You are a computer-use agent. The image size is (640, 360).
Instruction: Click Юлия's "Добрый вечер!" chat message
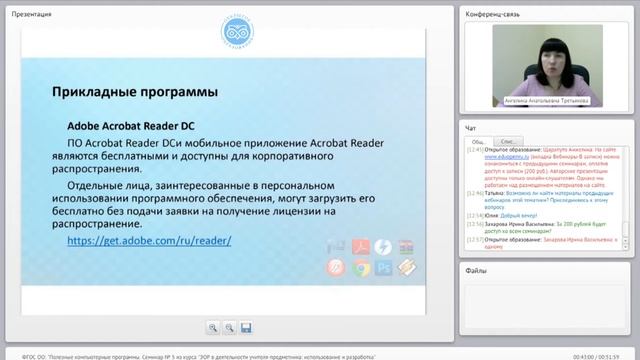pyautogui.click(x=502, y=216)
